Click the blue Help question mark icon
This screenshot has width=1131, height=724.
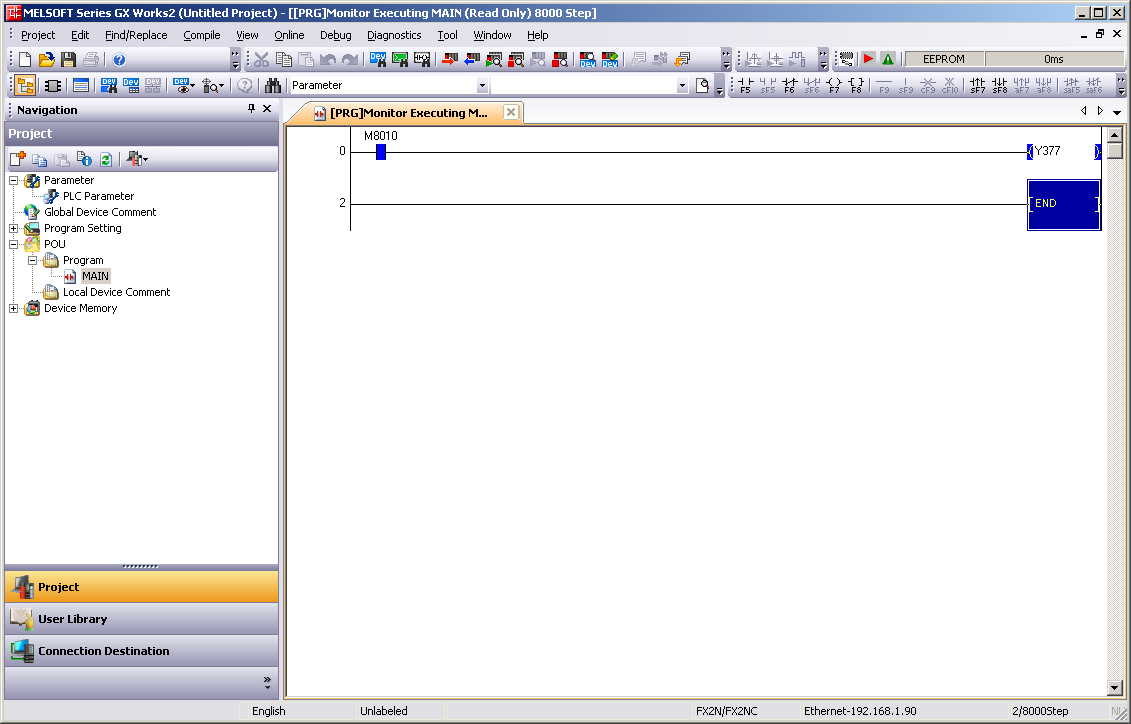pos(119,60)
